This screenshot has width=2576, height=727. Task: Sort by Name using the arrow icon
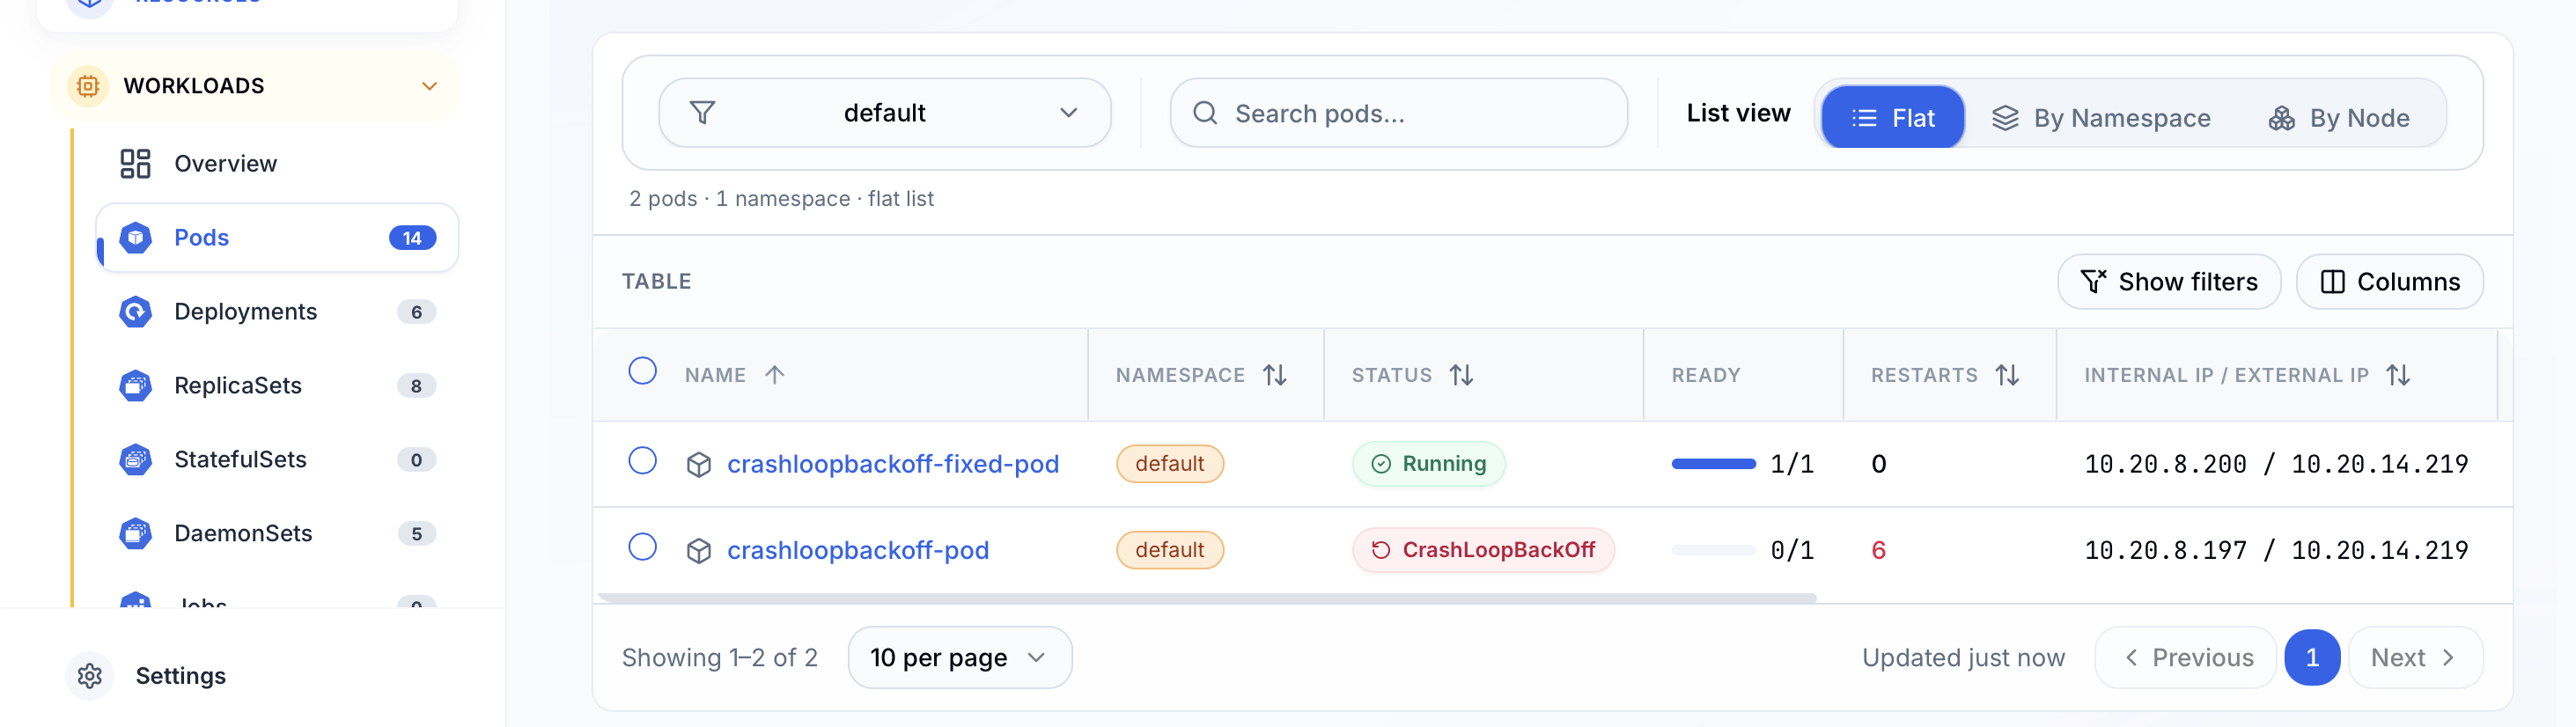[774, 375]
